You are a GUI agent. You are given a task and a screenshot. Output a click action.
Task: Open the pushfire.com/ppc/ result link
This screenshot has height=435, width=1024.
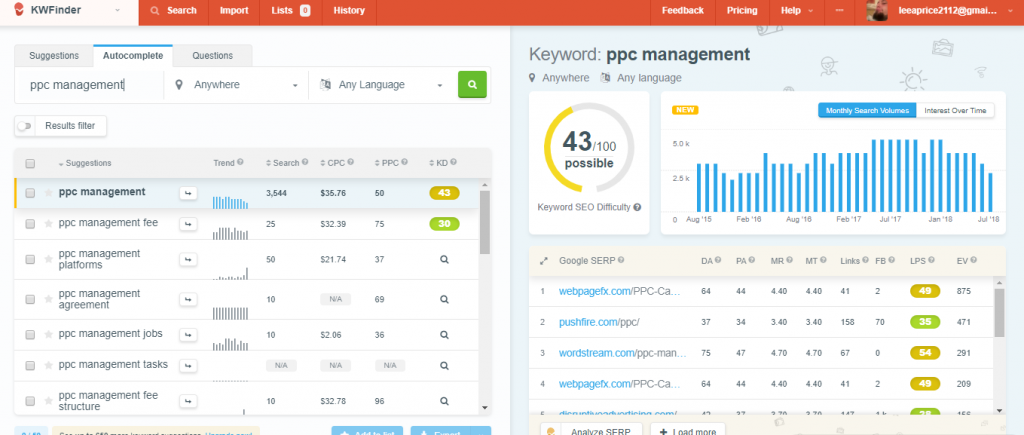pyautogui.click(x=599, y=322)
